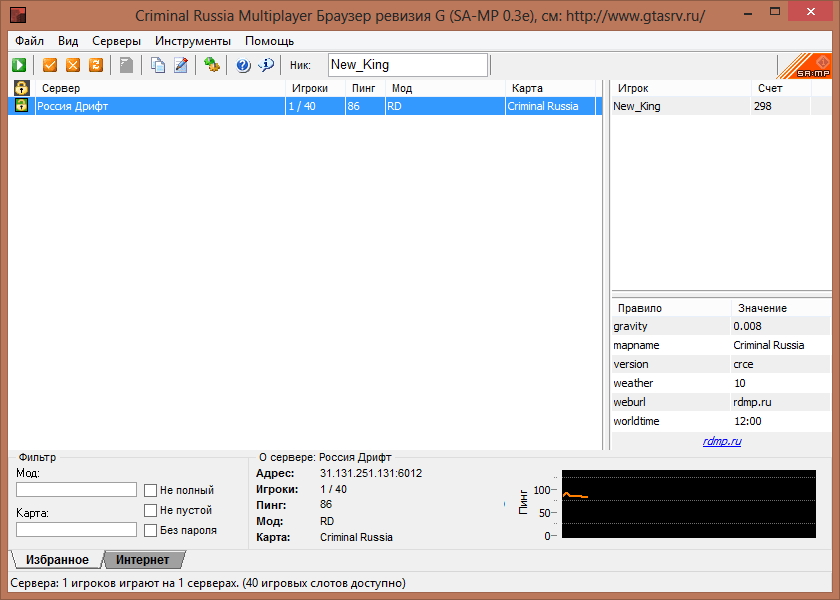Viewport: 840px width, 600px height.
Task: Connect to the selected server with the green play icon
Action: point(19,65)
